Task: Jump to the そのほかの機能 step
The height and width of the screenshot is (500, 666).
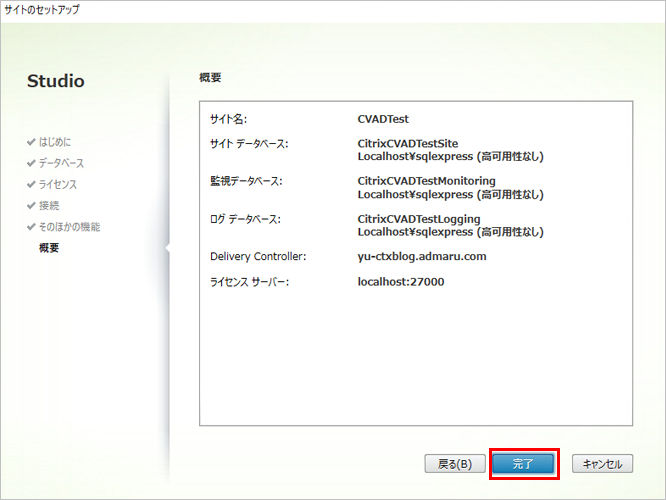Action: click(69, 226)
